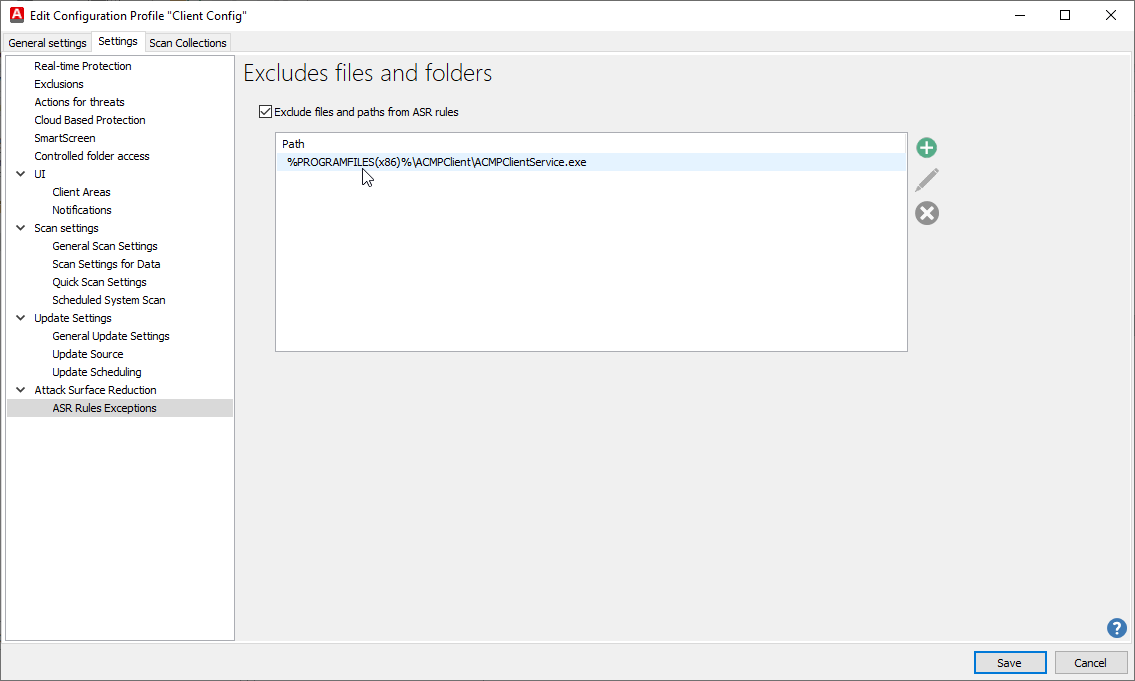Open Scheduled System Scan settings
The height and width of the screenshot is (681, 1135).
pyautogui.click(x=109, y=300)
